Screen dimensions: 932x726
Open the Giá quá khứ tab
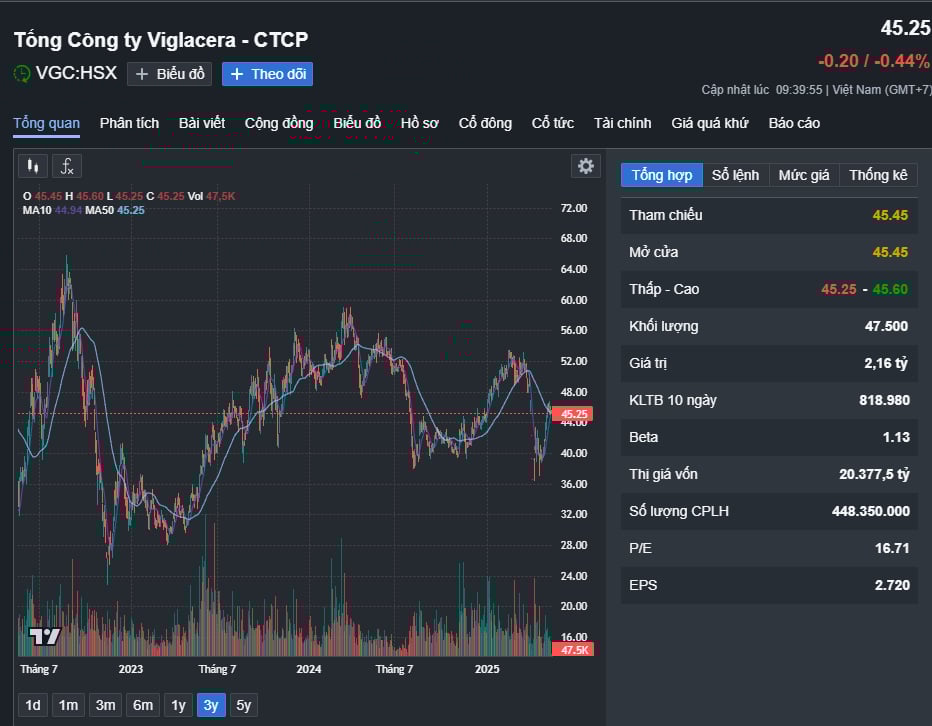(x=710, y=123)
